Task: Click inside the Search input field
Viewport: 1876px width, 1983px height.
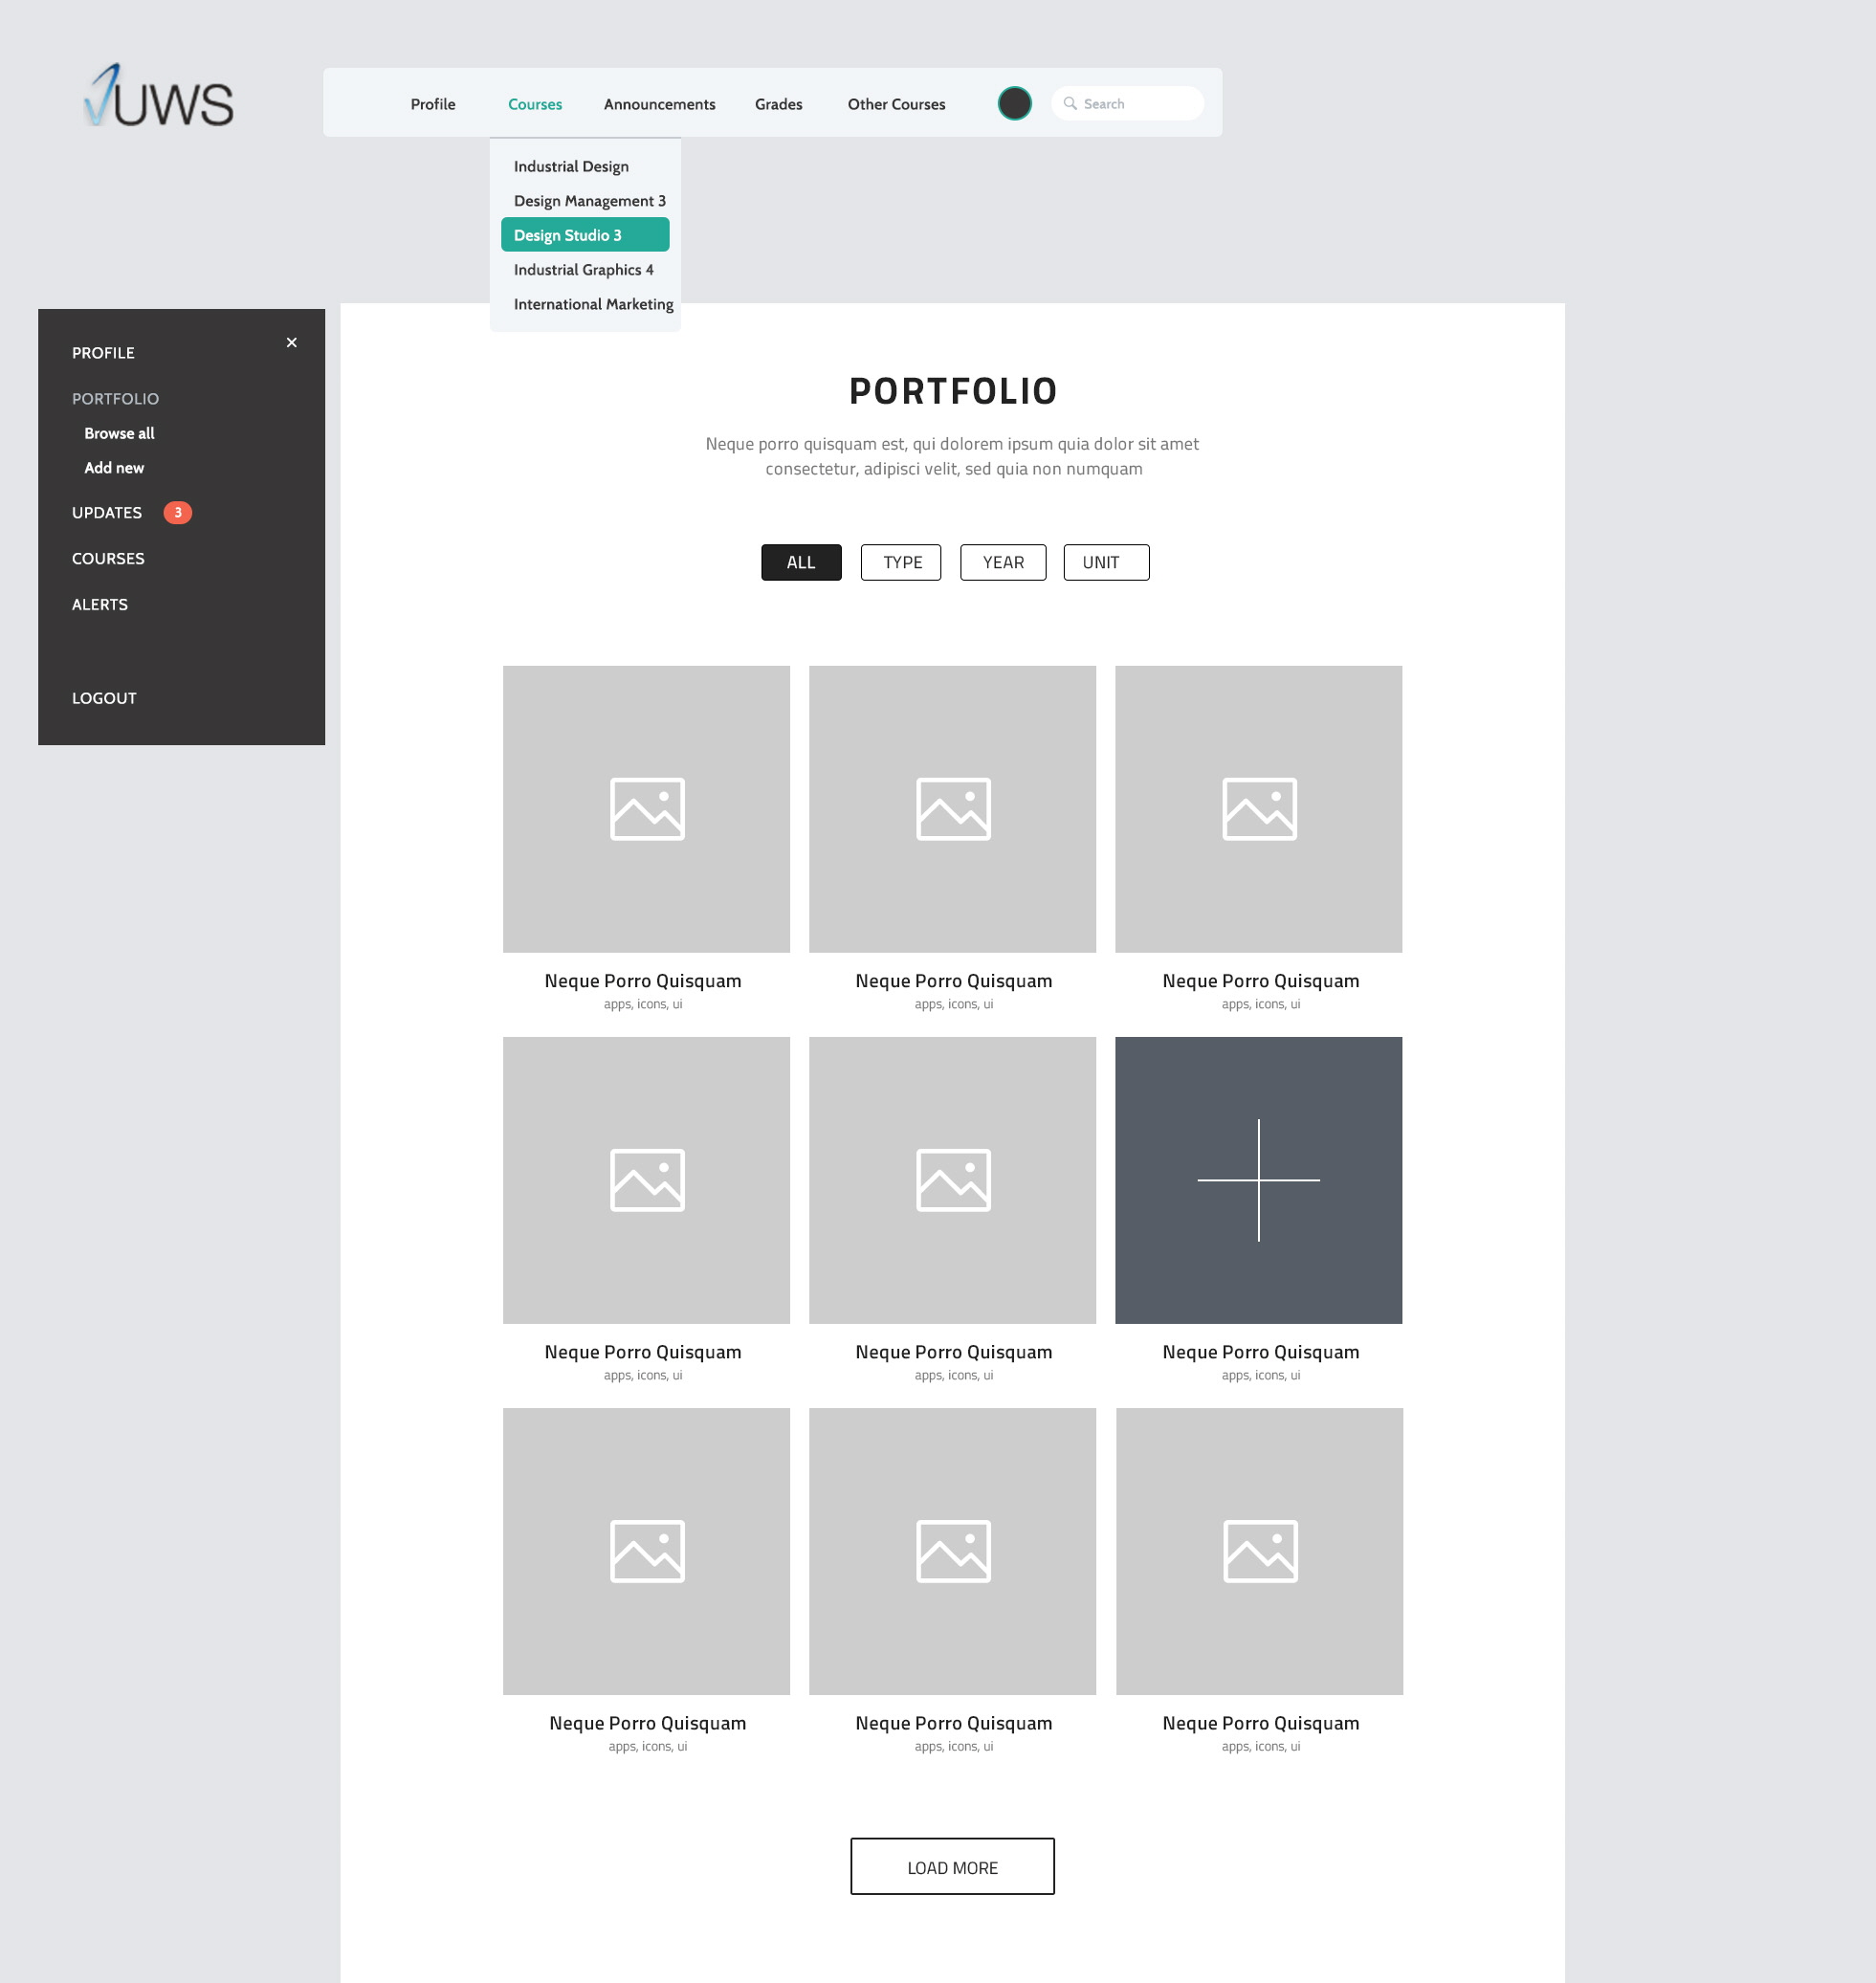Action: 1130,103
